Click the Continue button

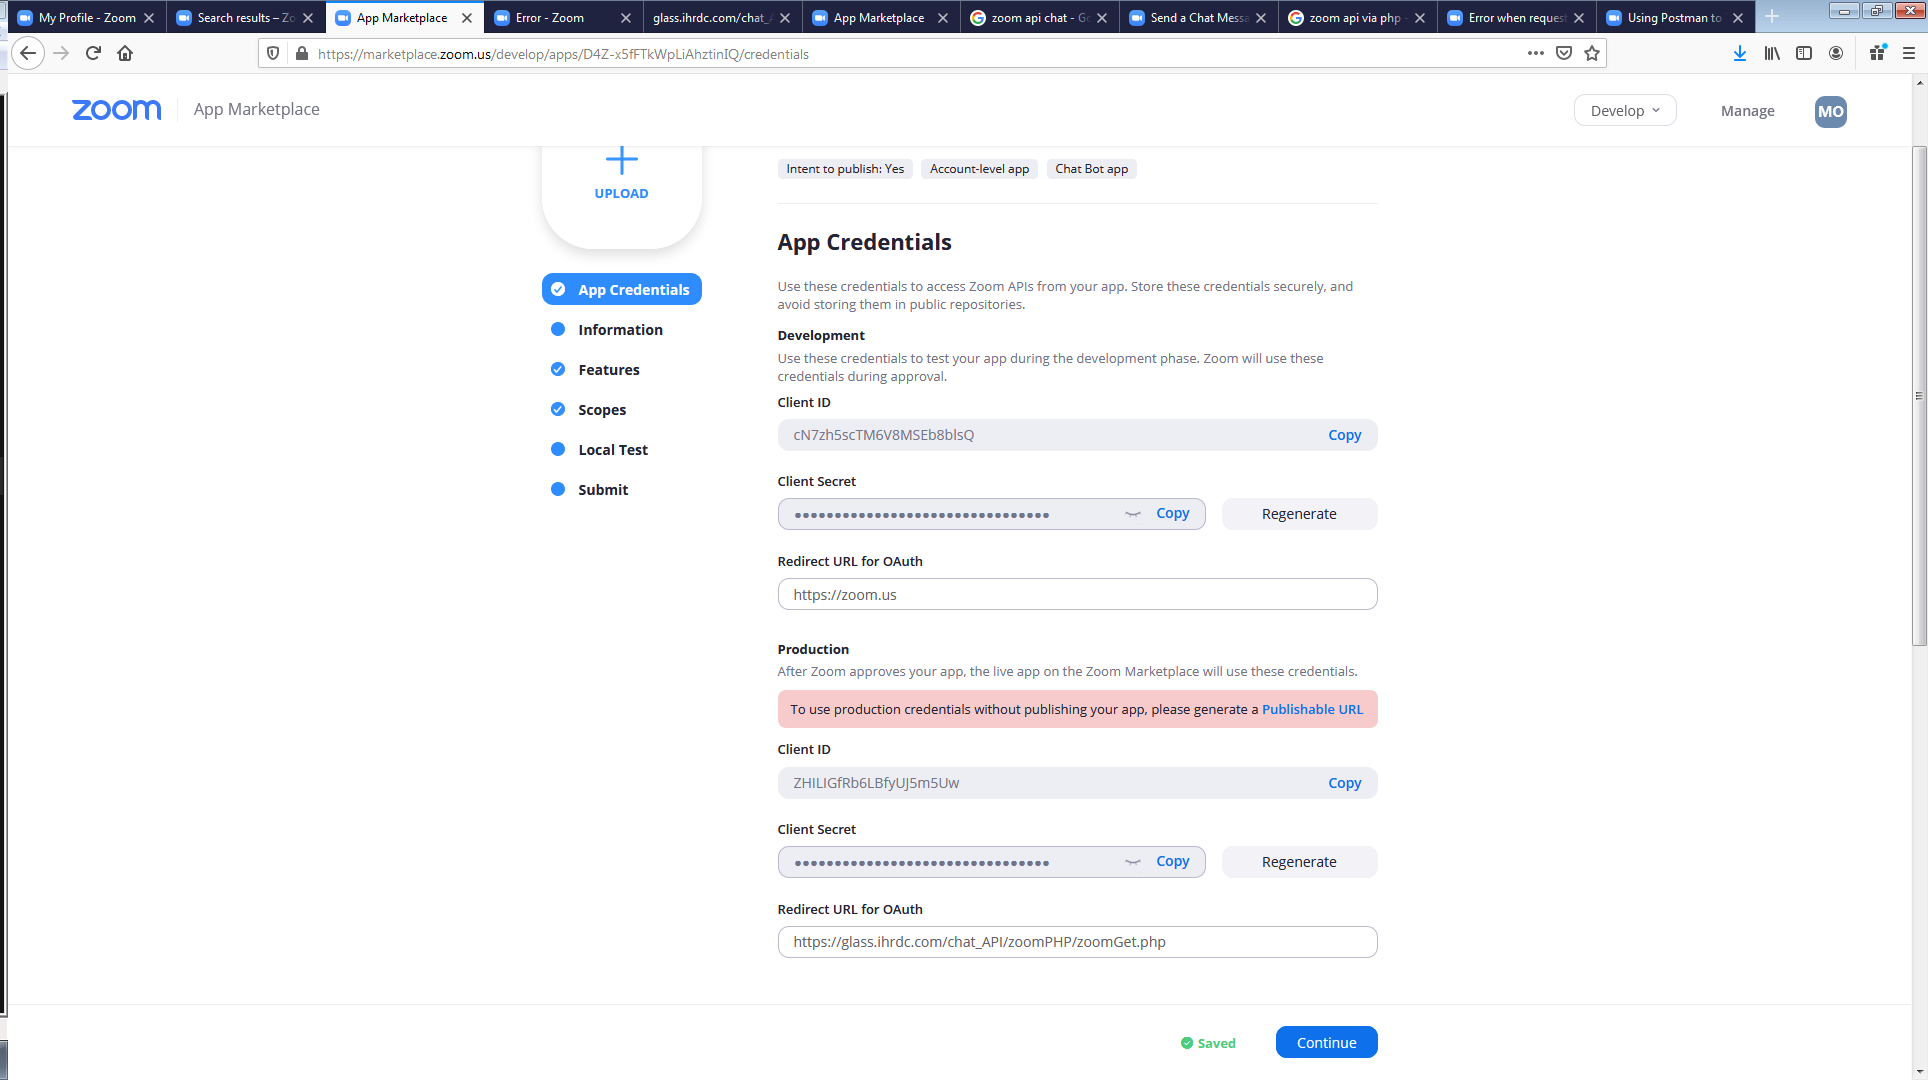[x=1326, y=1042]
